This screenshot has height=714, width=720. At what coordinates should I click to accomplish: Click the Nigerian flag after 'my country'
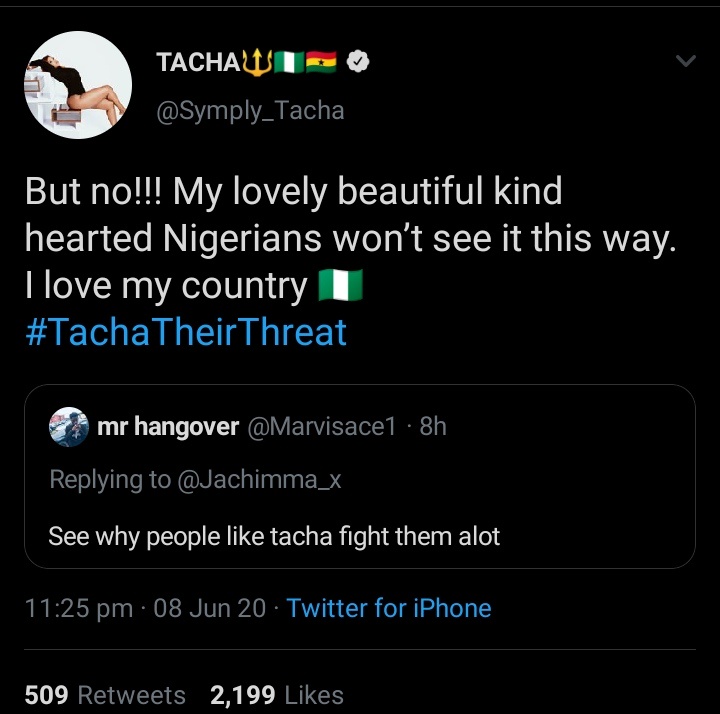pos(339,288)
